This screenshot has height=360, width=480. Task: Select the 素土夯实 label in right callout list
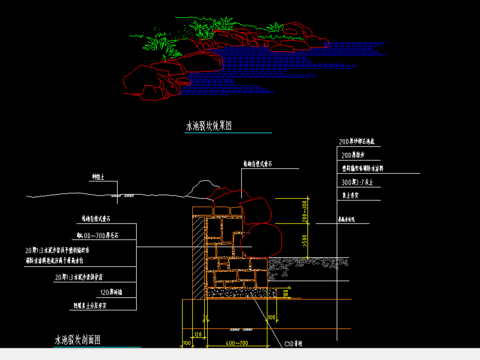(x=350, y=195)
